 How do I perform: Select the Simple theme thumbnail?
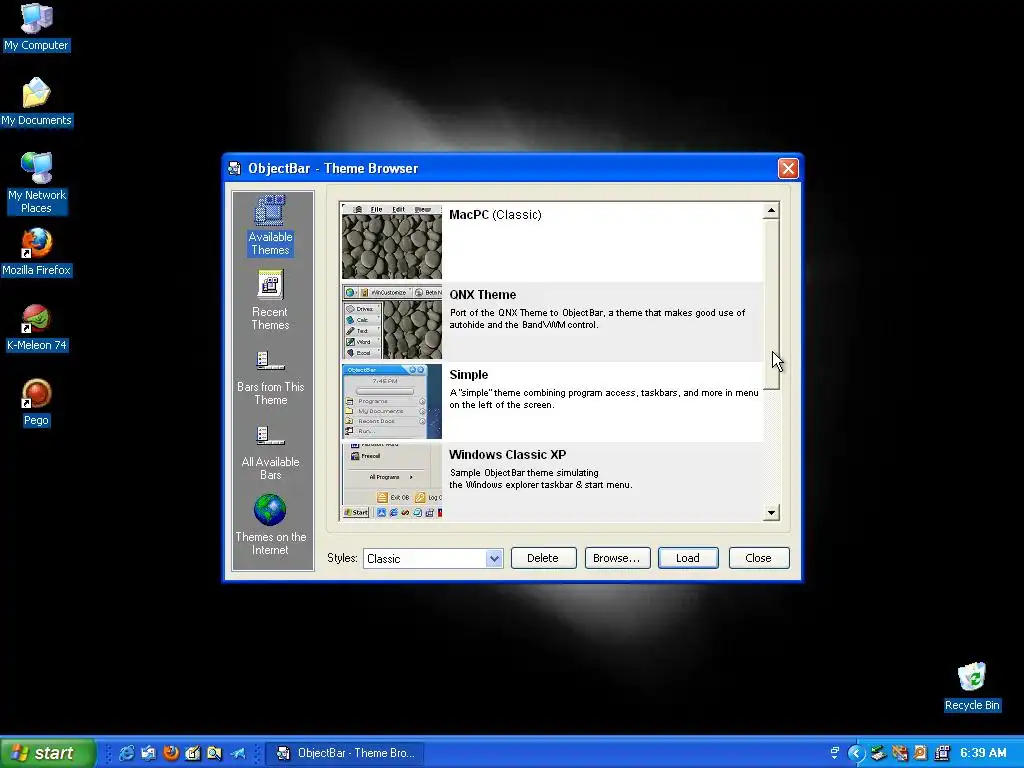pos(392,402)
